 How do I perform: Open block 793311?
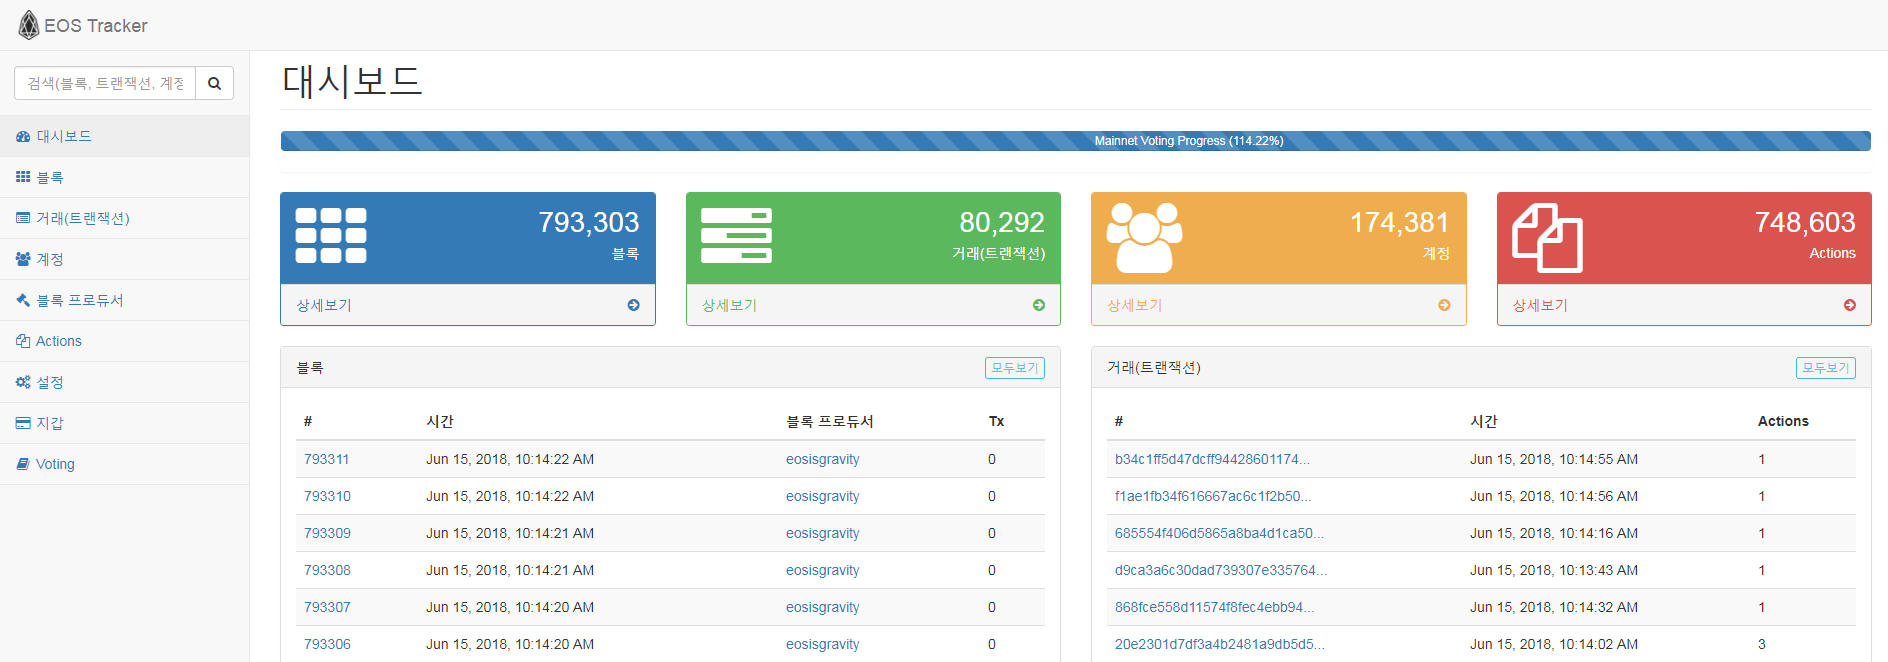tap(327, 459)
